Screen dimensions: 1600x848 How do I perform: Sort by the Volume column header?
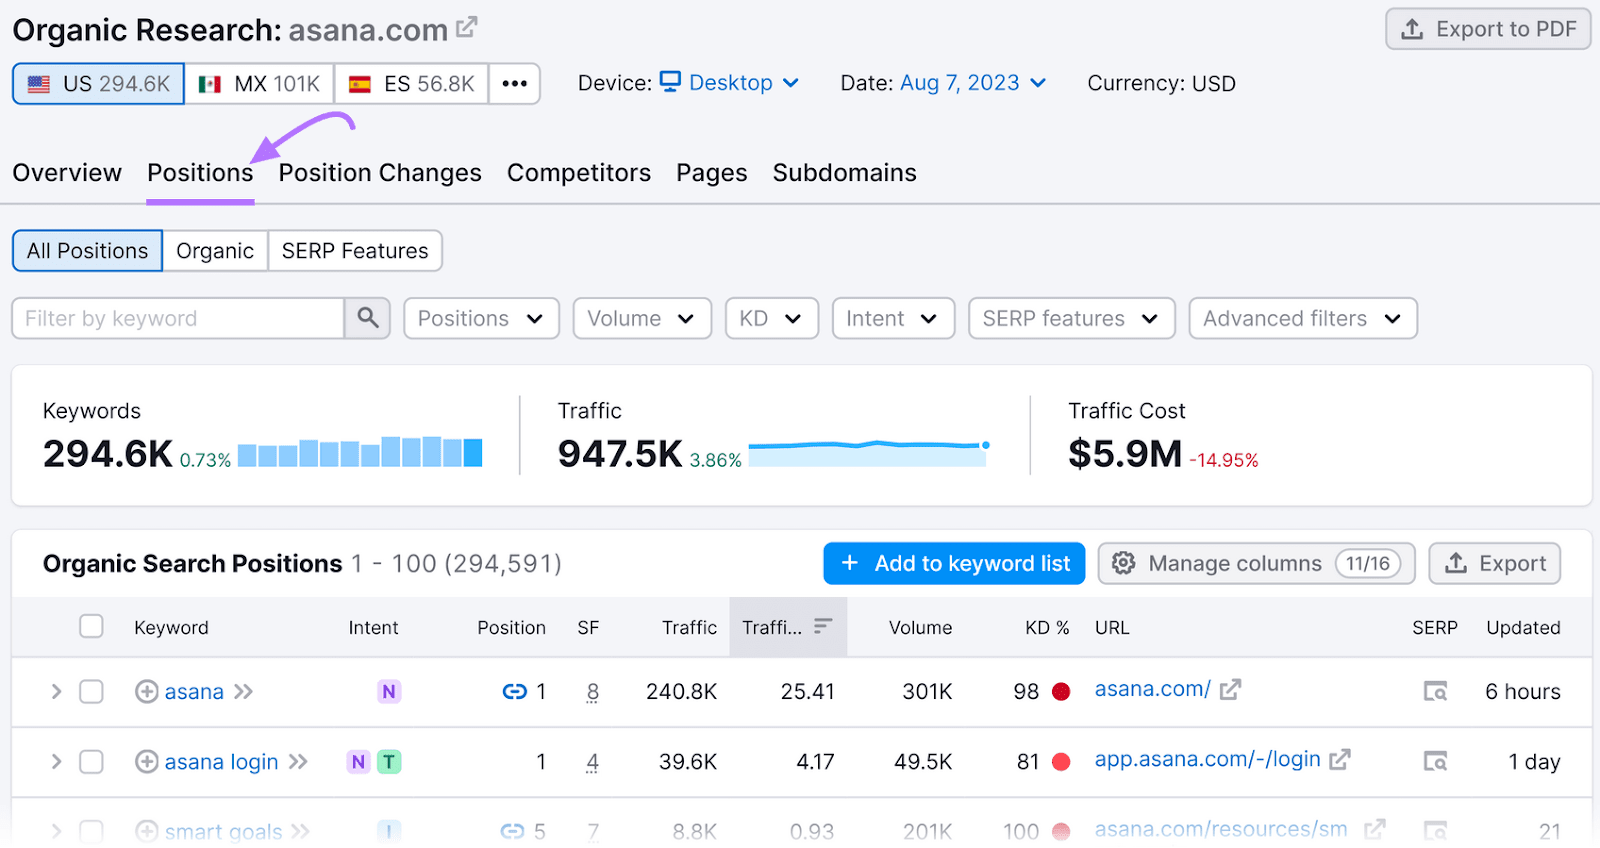[920, 627]
